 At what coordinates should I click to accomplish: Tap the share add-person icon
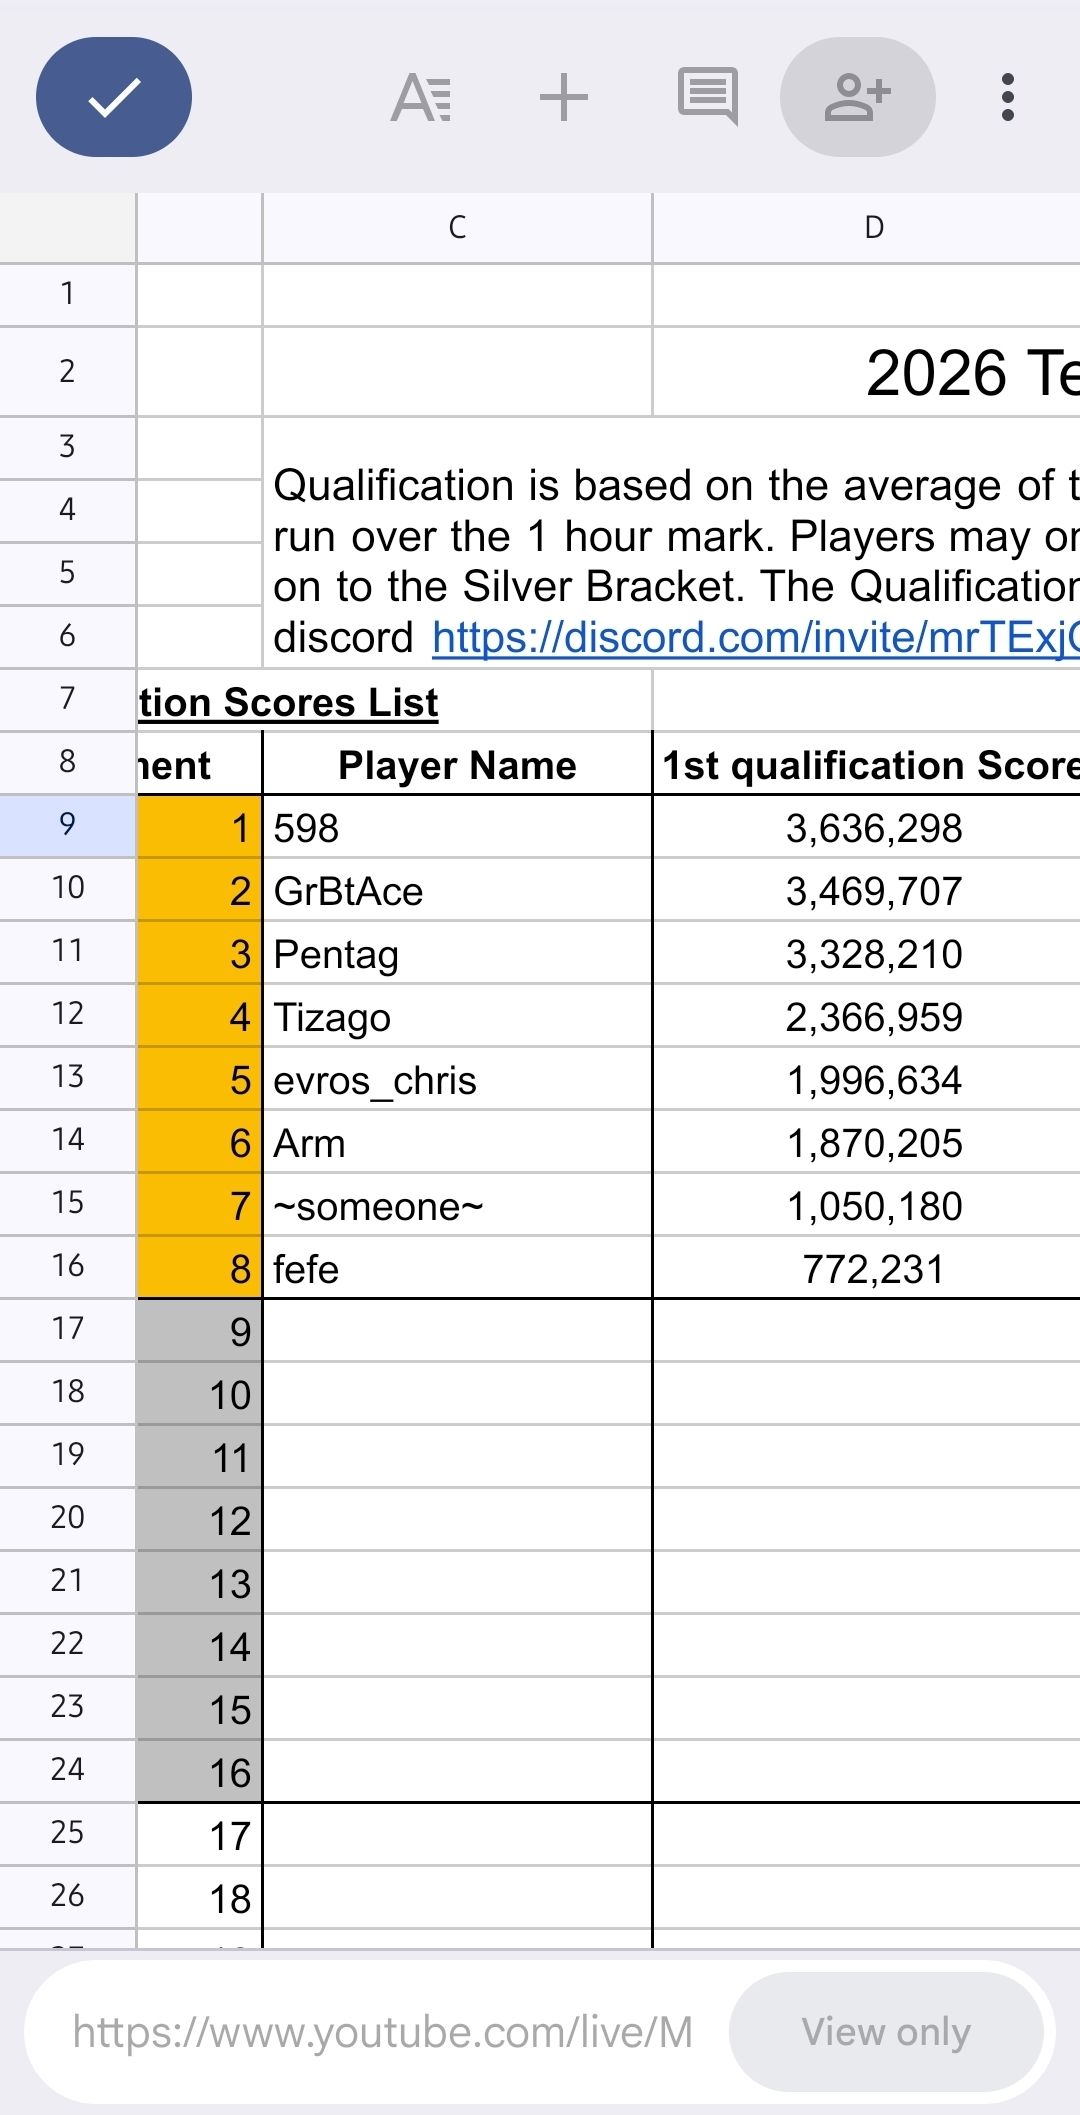click(x=857, y=97)
